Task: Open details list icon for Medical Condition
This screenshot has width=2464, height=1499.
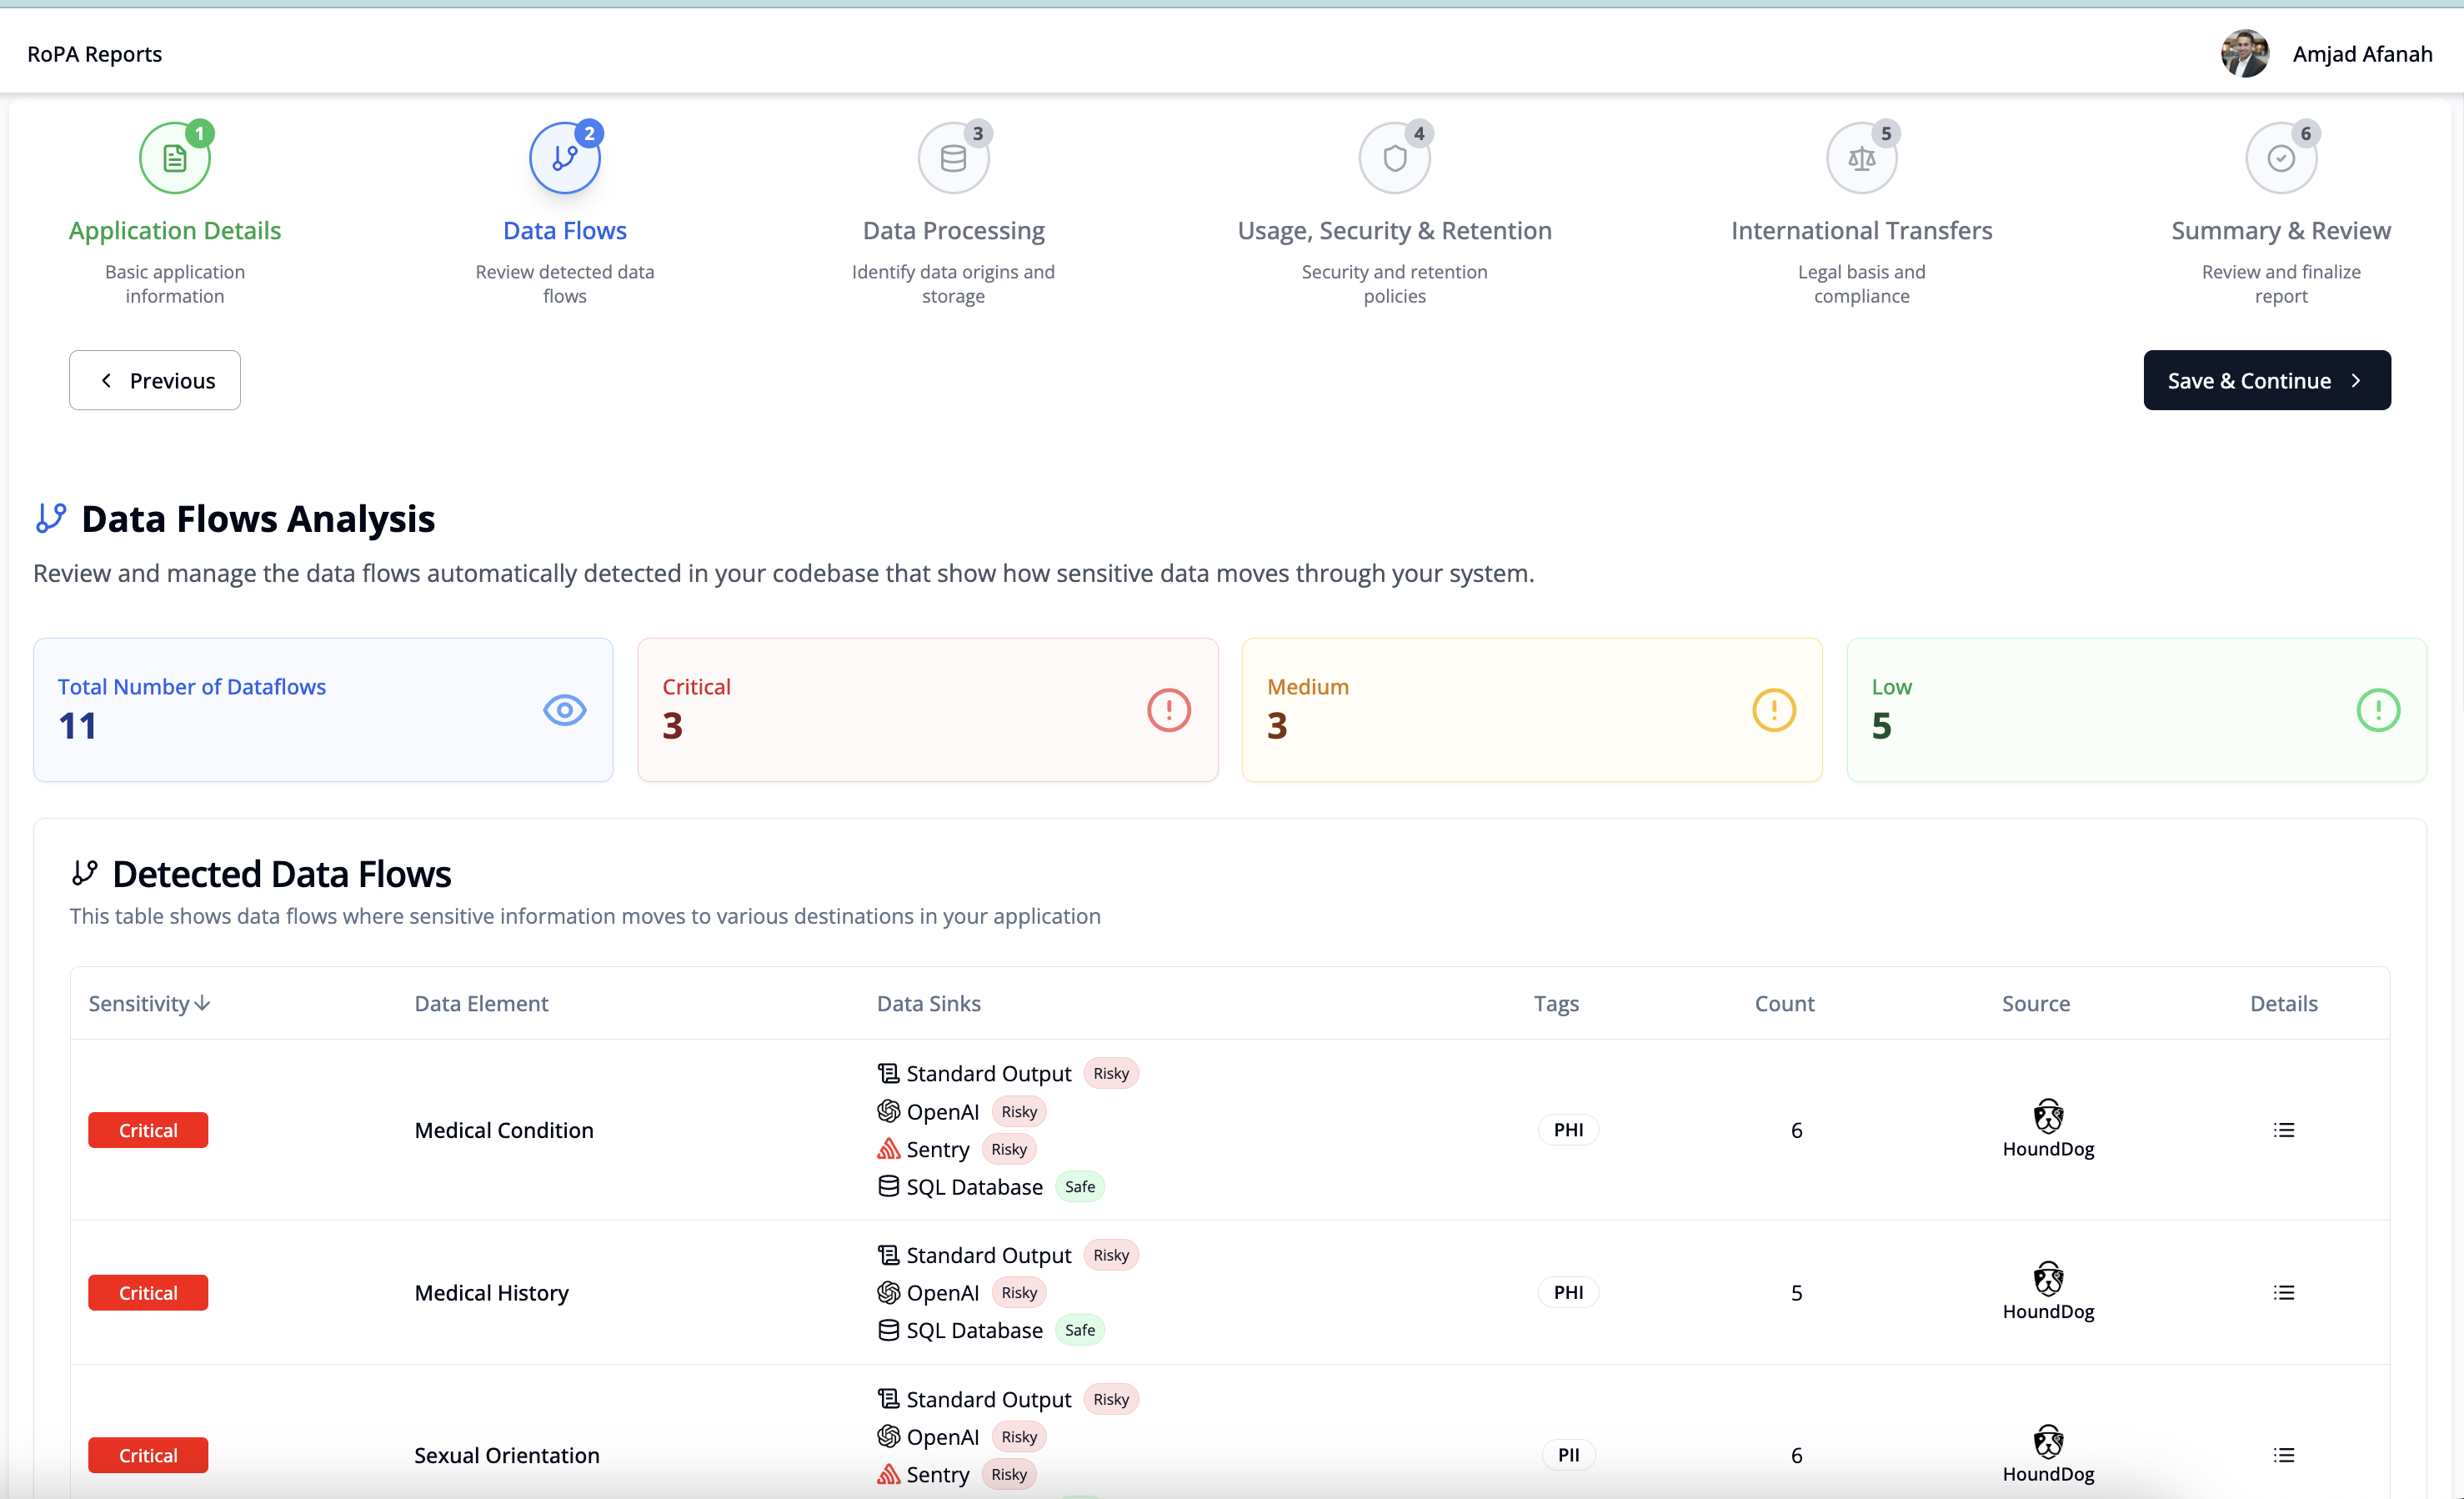Action: (x=2283, y=1130)
